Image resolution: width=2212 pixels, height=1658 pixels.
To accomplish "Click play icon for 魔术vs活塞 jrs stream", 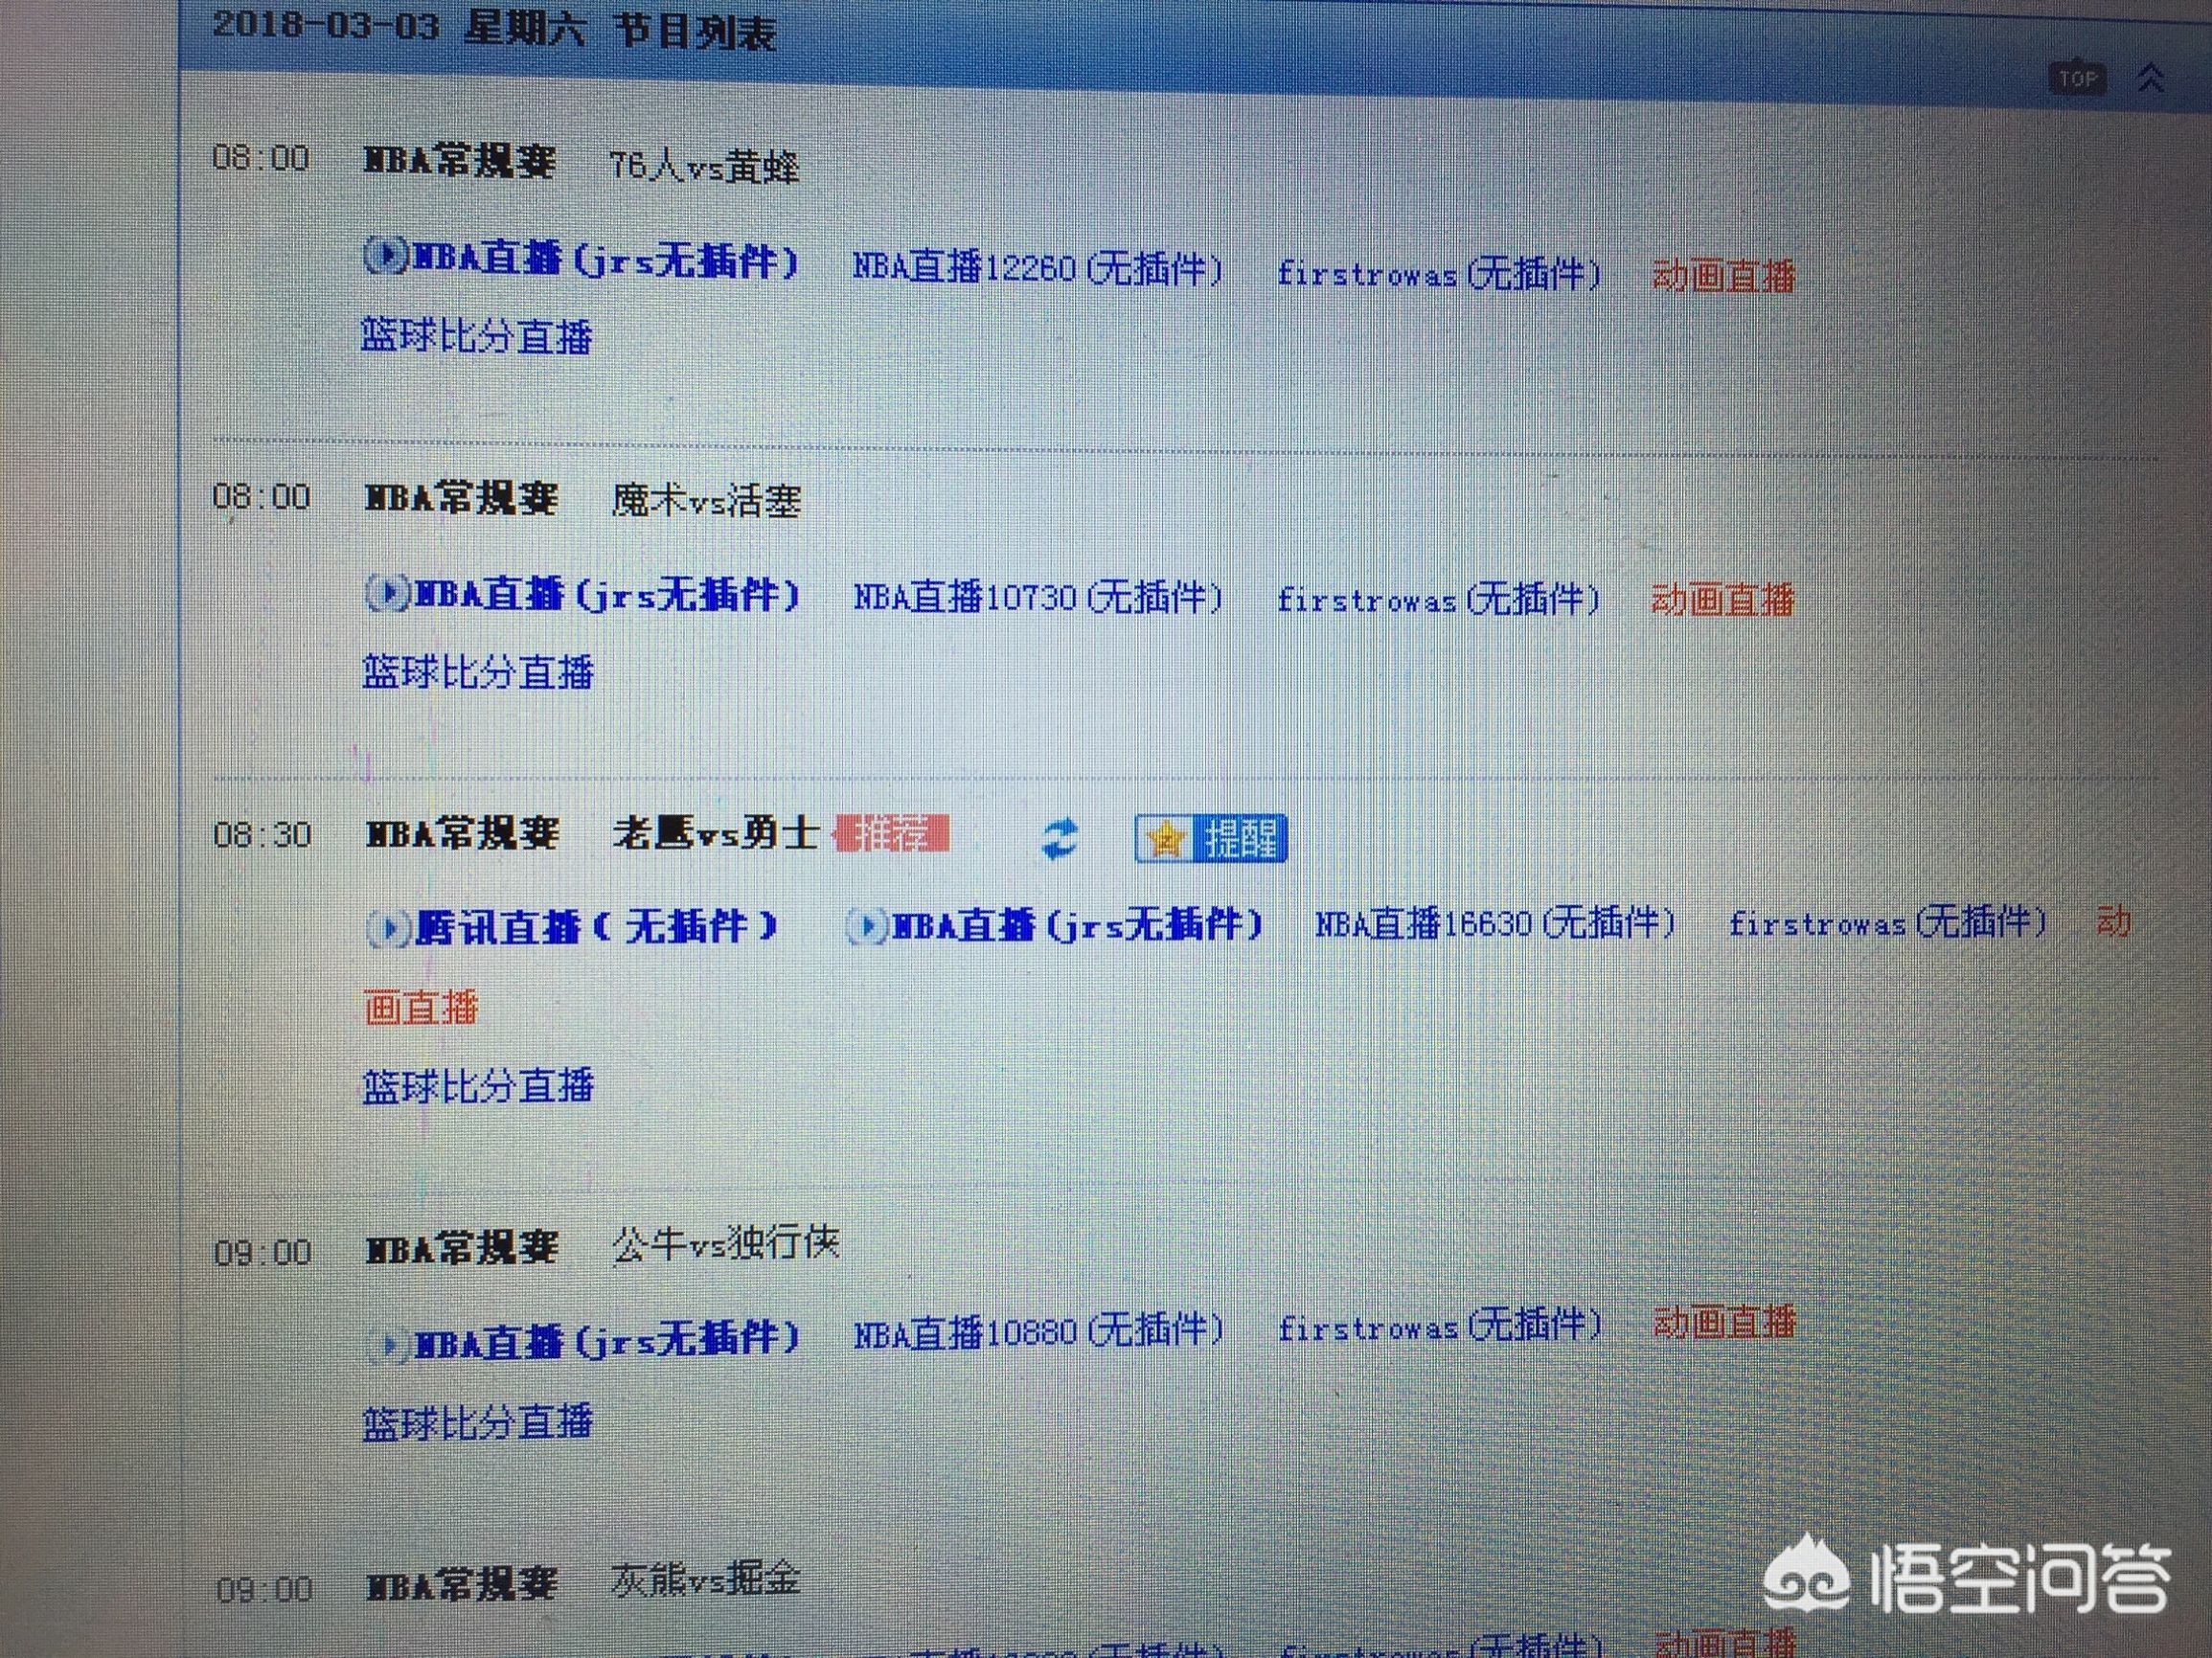I will tap(388, 594).
